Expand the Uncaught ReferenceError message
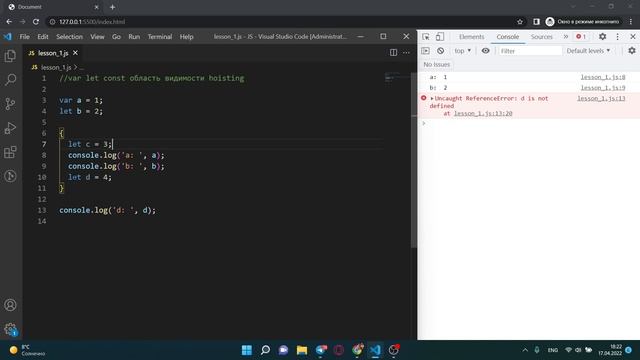Viewport: 640px width, 360px height. tap(432, 98)
